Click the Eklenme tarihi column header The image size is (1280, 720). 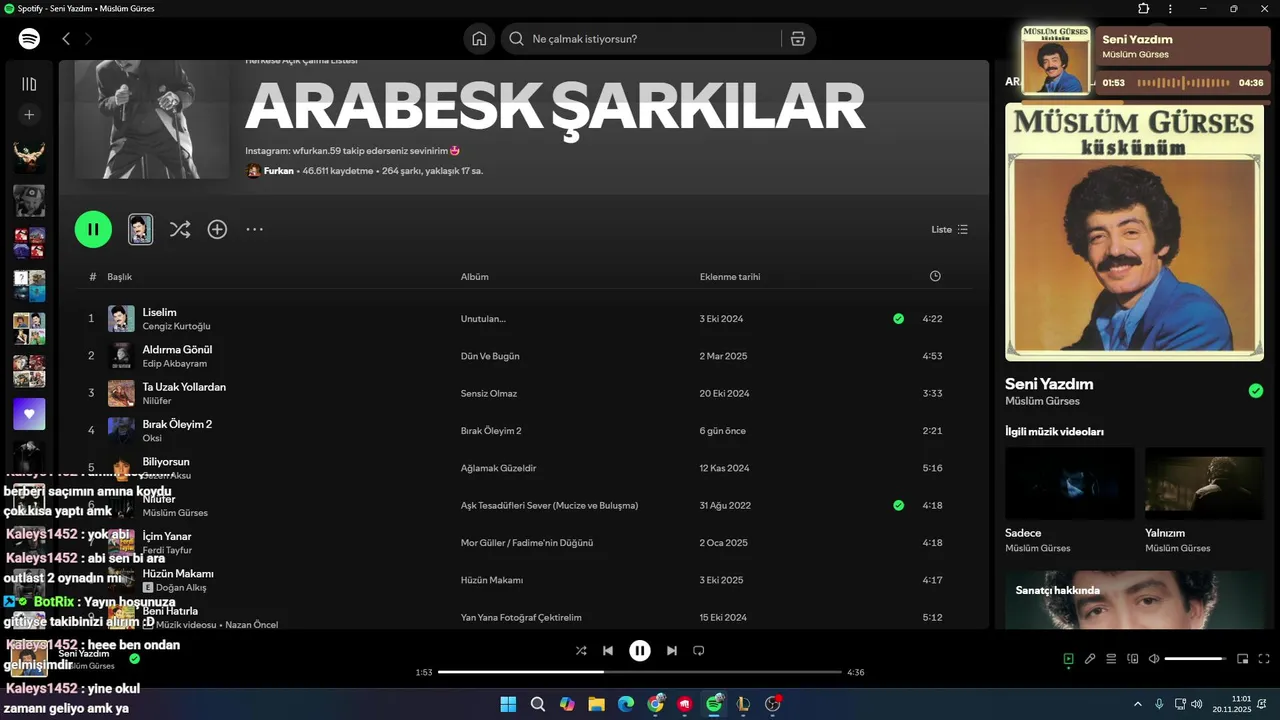[730, 277]
